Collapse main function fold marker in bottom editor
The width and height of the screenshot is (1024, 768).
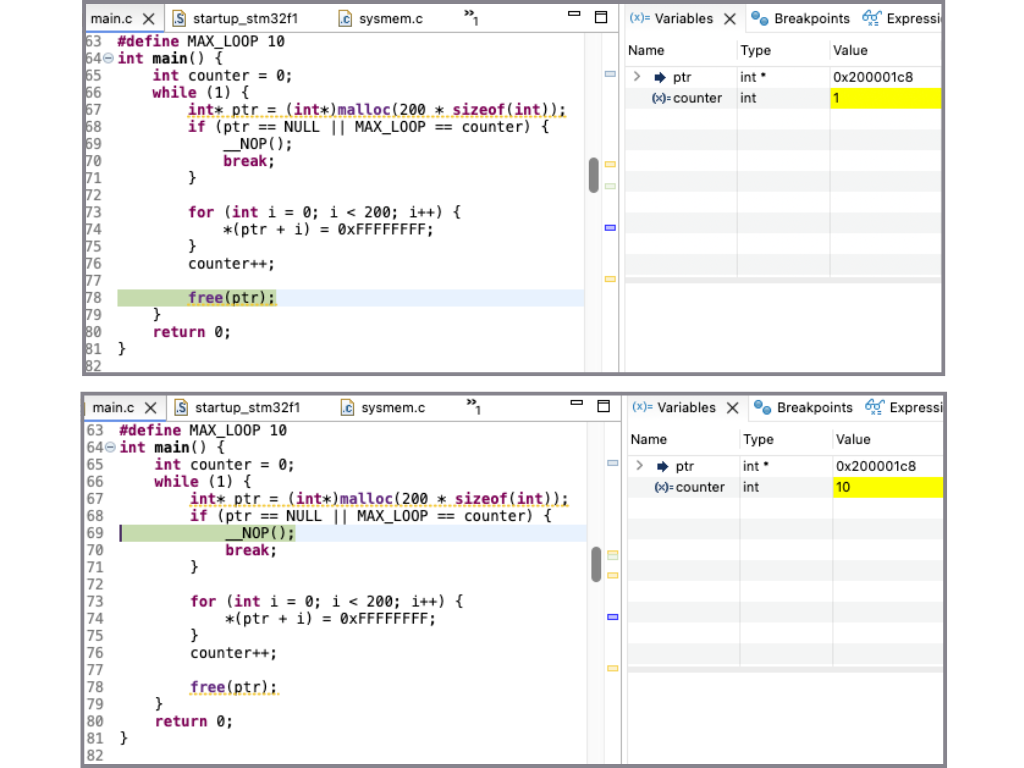tap(110, 447)
